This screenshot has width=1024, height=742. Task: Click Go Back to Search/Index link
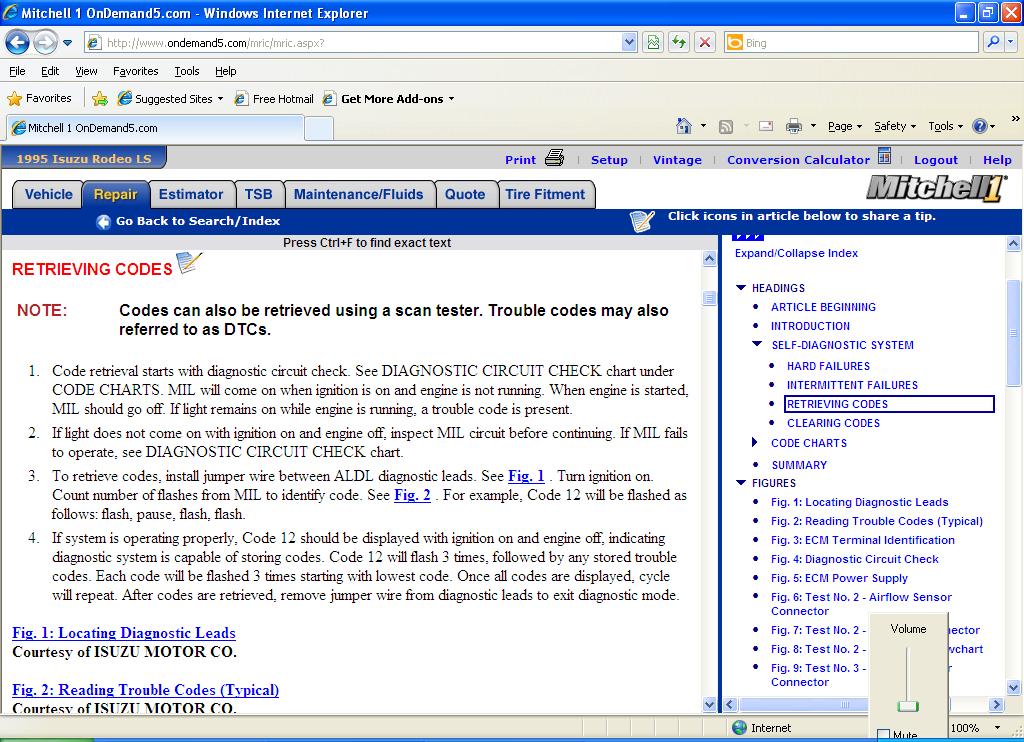point(198,221)
